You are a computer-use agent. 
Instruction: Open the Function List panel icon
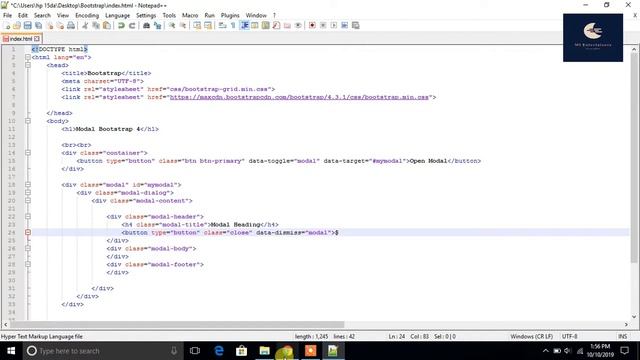pyautogui.click(x=276, y=25)
